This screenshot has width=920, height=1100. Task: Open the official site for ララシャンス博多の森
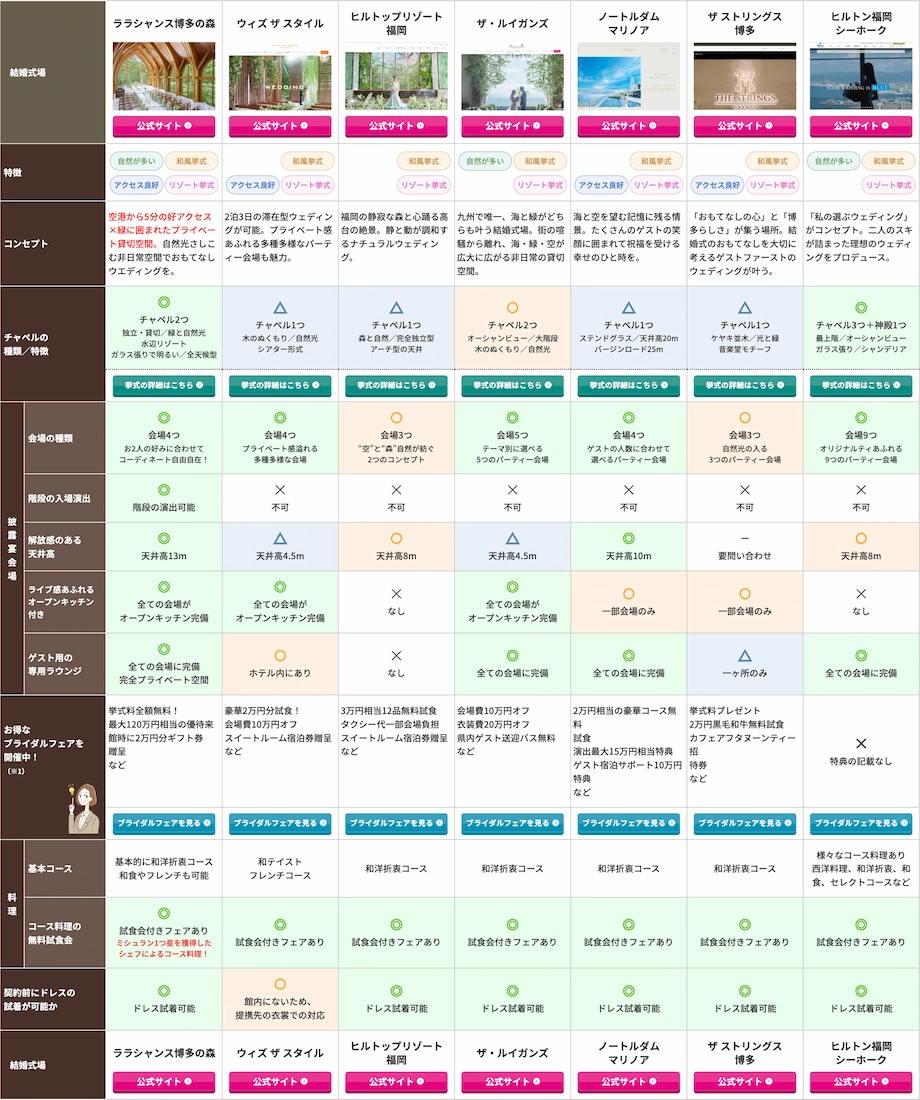163,128
